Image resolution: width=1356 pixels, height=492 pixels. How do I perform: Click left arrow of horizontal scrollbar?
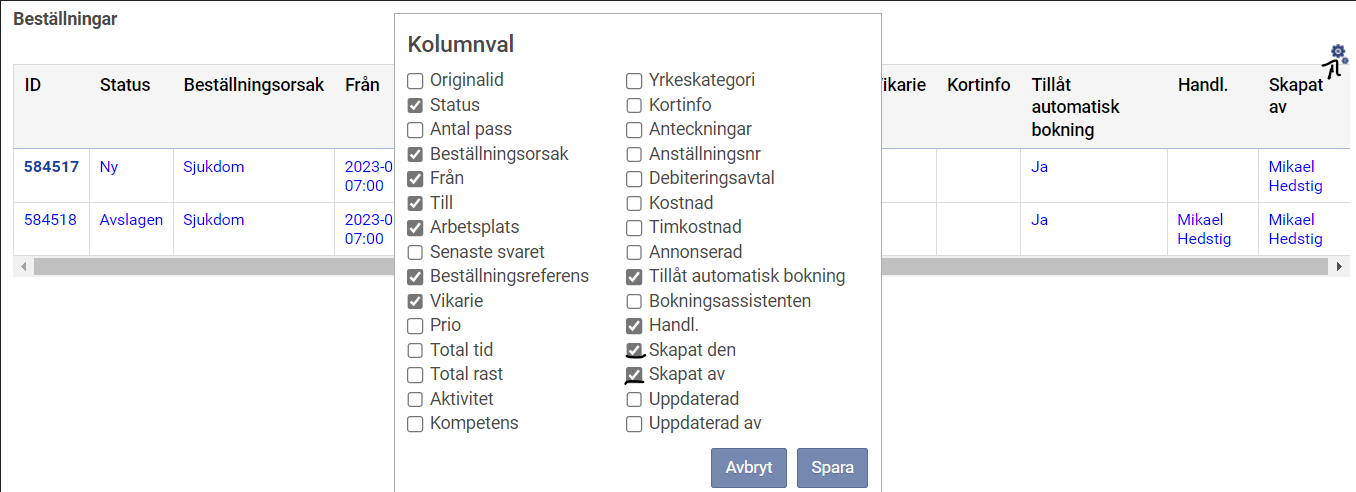point(22,267)
